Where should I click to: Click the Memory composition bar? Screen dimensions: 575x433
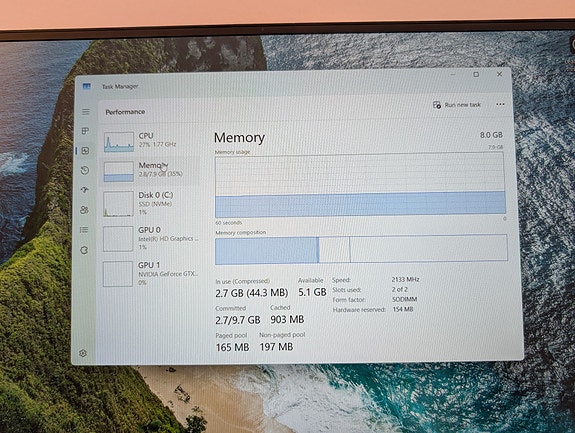coord(361,250)
